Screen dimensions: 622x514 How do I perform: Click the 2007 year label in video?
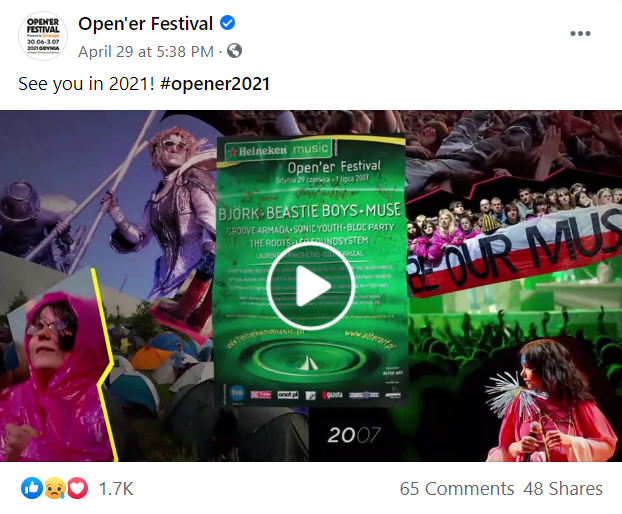click(x=354, y=435)
